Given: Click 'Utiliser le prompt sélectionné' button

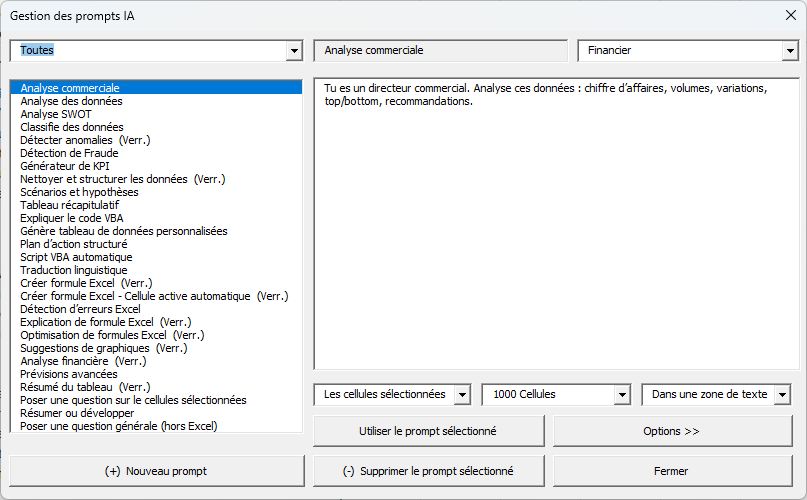Looking at the screenshot, I should pos(428,431).
